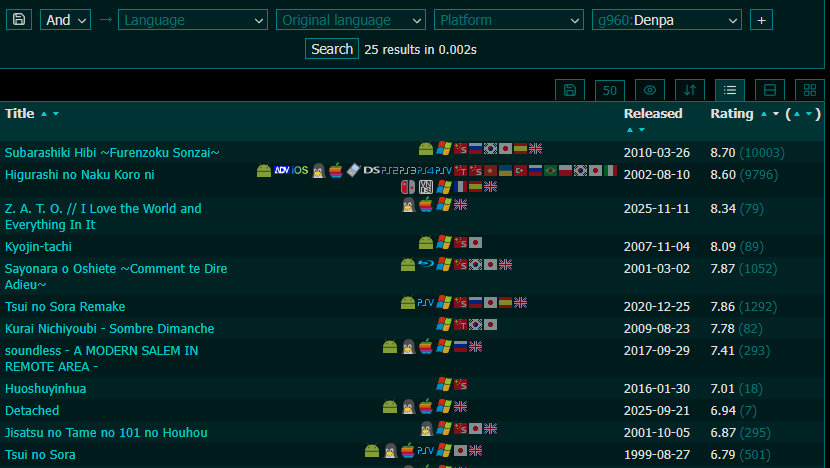Click Apple icon in Detached row
Viewport: 830px width, 468px height.
pos(426,407)
